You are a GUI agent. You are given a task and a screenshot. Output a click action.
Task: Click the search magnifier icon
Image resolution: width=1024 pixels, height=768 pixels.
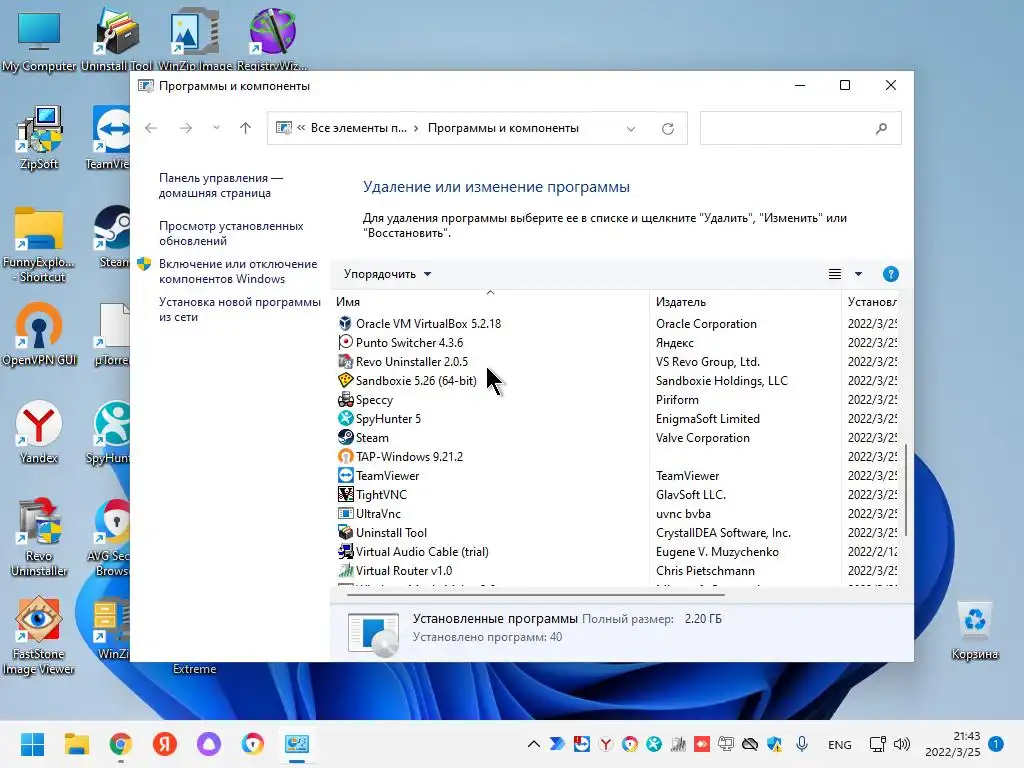coord(881,129)
